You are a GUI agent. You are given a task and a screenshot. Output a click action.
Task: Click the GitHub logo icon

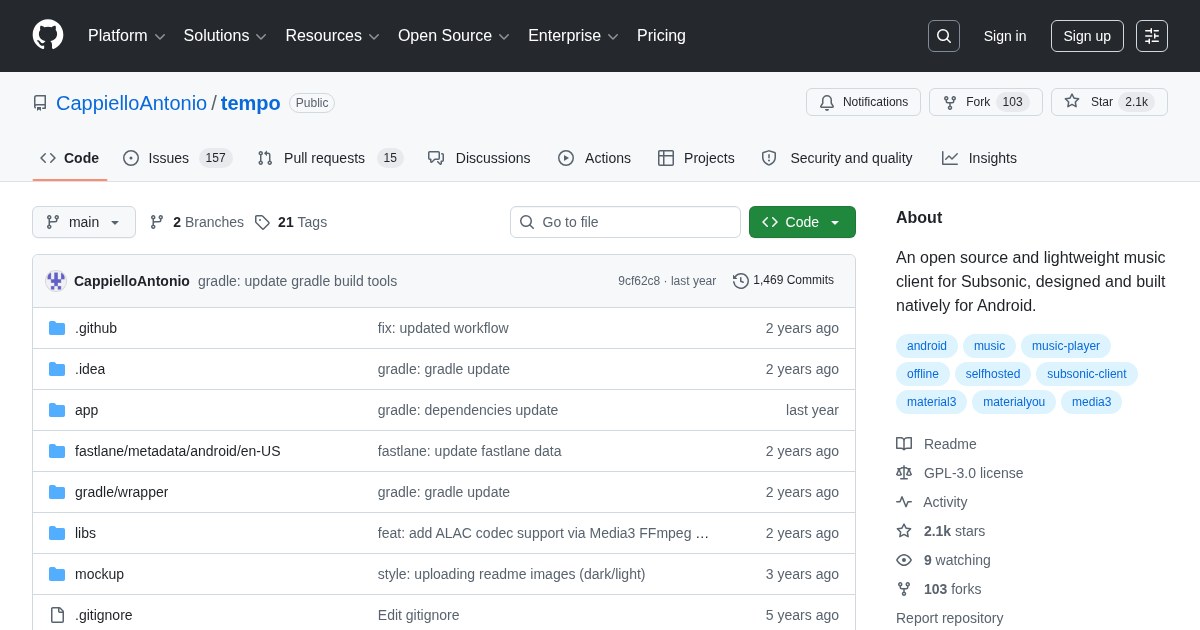[x=48, y=35]
